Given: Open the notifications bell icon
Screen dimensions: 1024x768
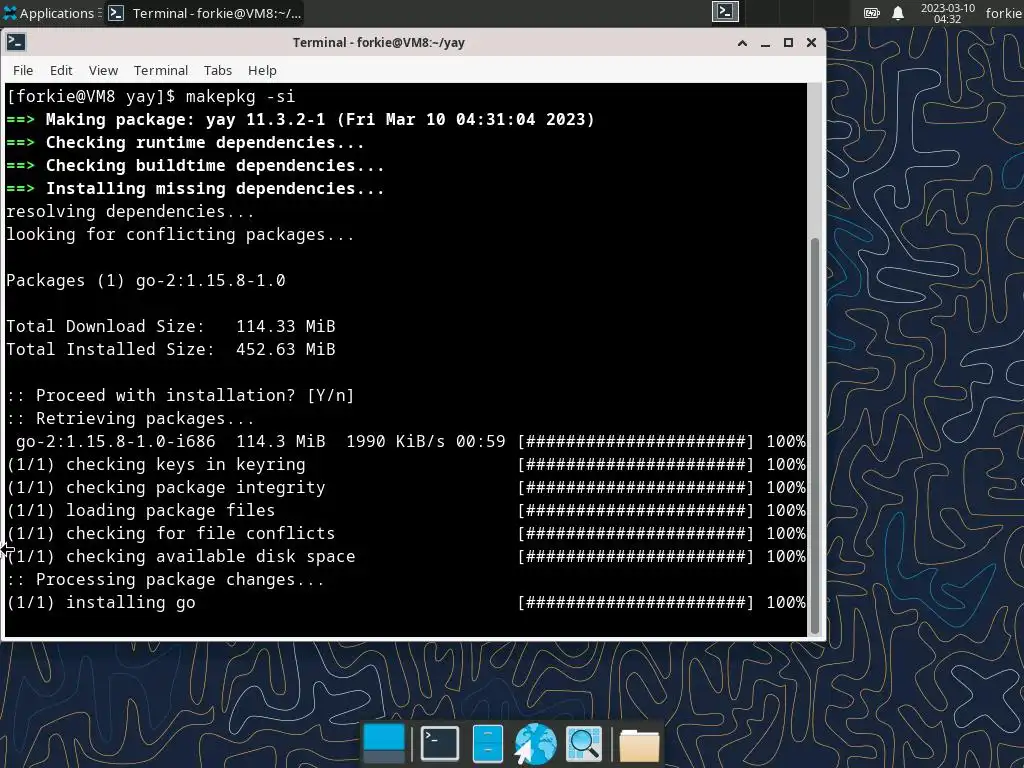Looking at the screenshot, I should point(898,13).
